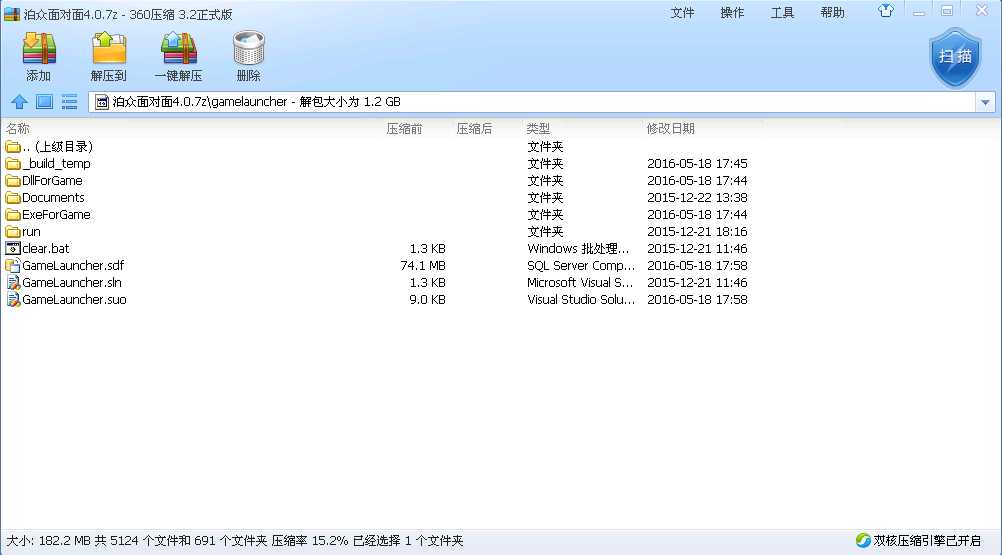Click the 'ExeForGame' folder name
Screen dimensions: 1002x555
(56, 215)
